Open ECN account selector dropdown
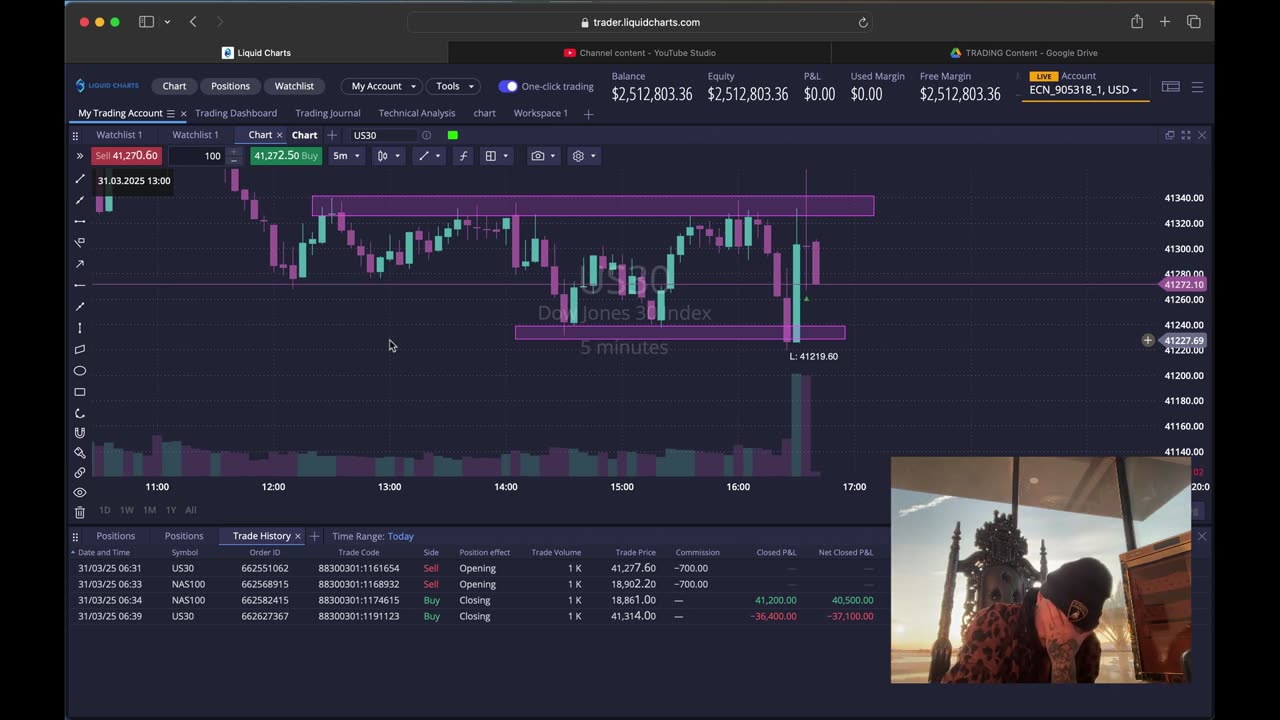This screenshot has height=720, width=1280. 1084,90
